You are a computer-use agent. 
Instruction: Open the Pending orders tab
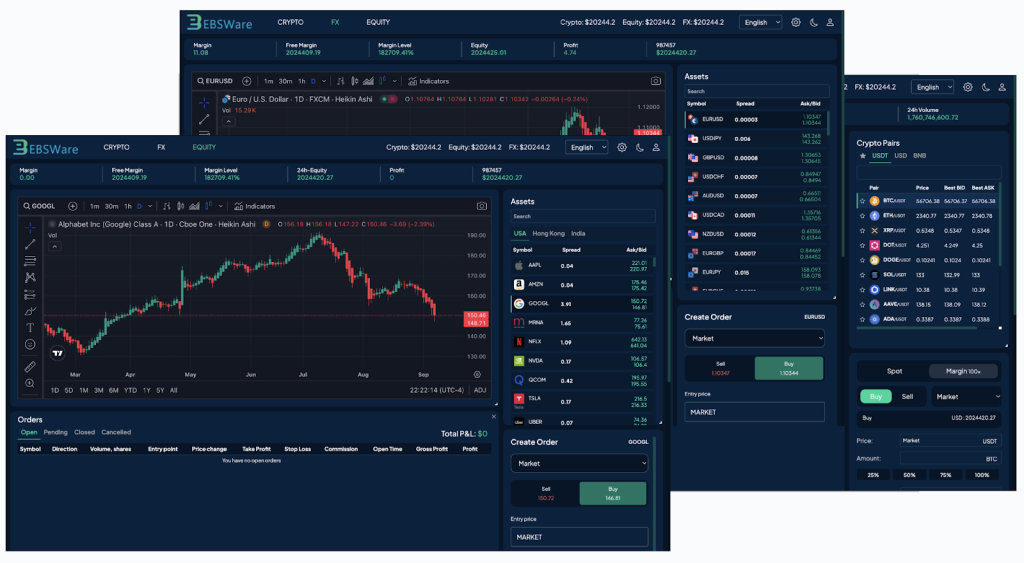coord(55,432)
